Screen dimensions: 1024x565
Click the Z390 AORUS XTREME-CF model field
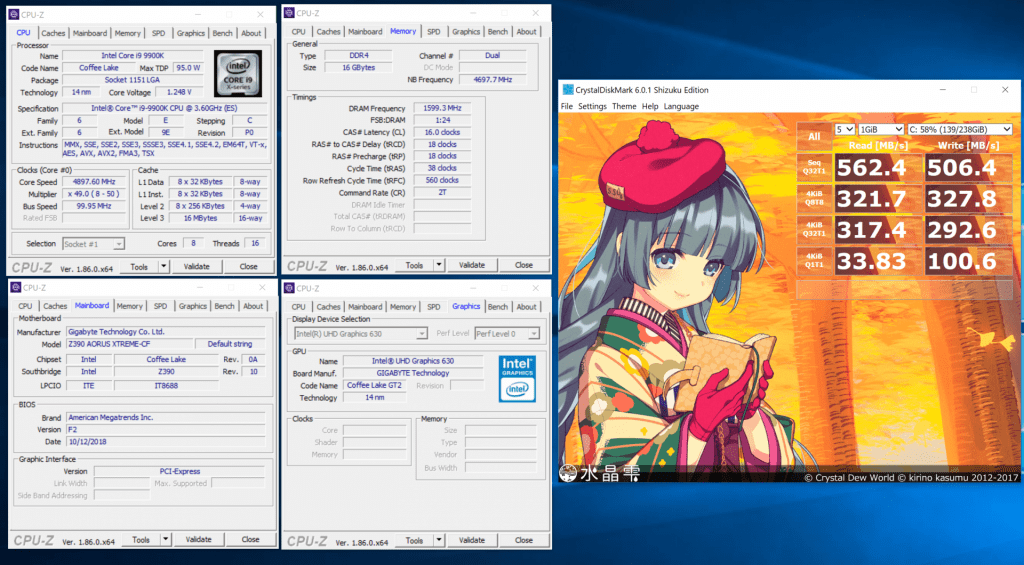[130, 344]
